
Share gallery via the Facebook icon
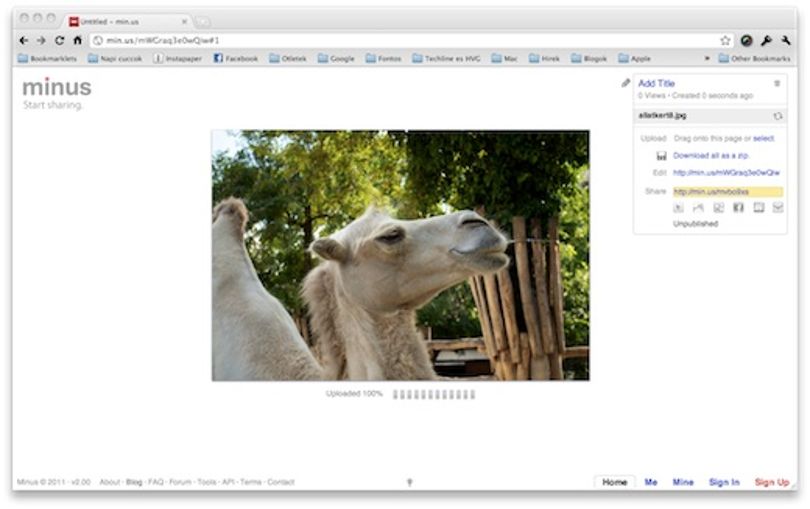pyautogui.click(x=738, y=208)
